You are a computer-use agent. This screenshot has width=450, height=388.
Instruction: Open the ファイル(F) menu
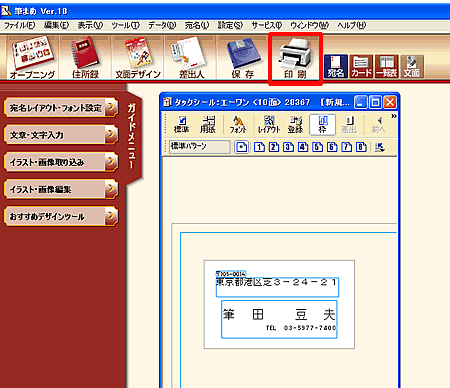point(19,25)
